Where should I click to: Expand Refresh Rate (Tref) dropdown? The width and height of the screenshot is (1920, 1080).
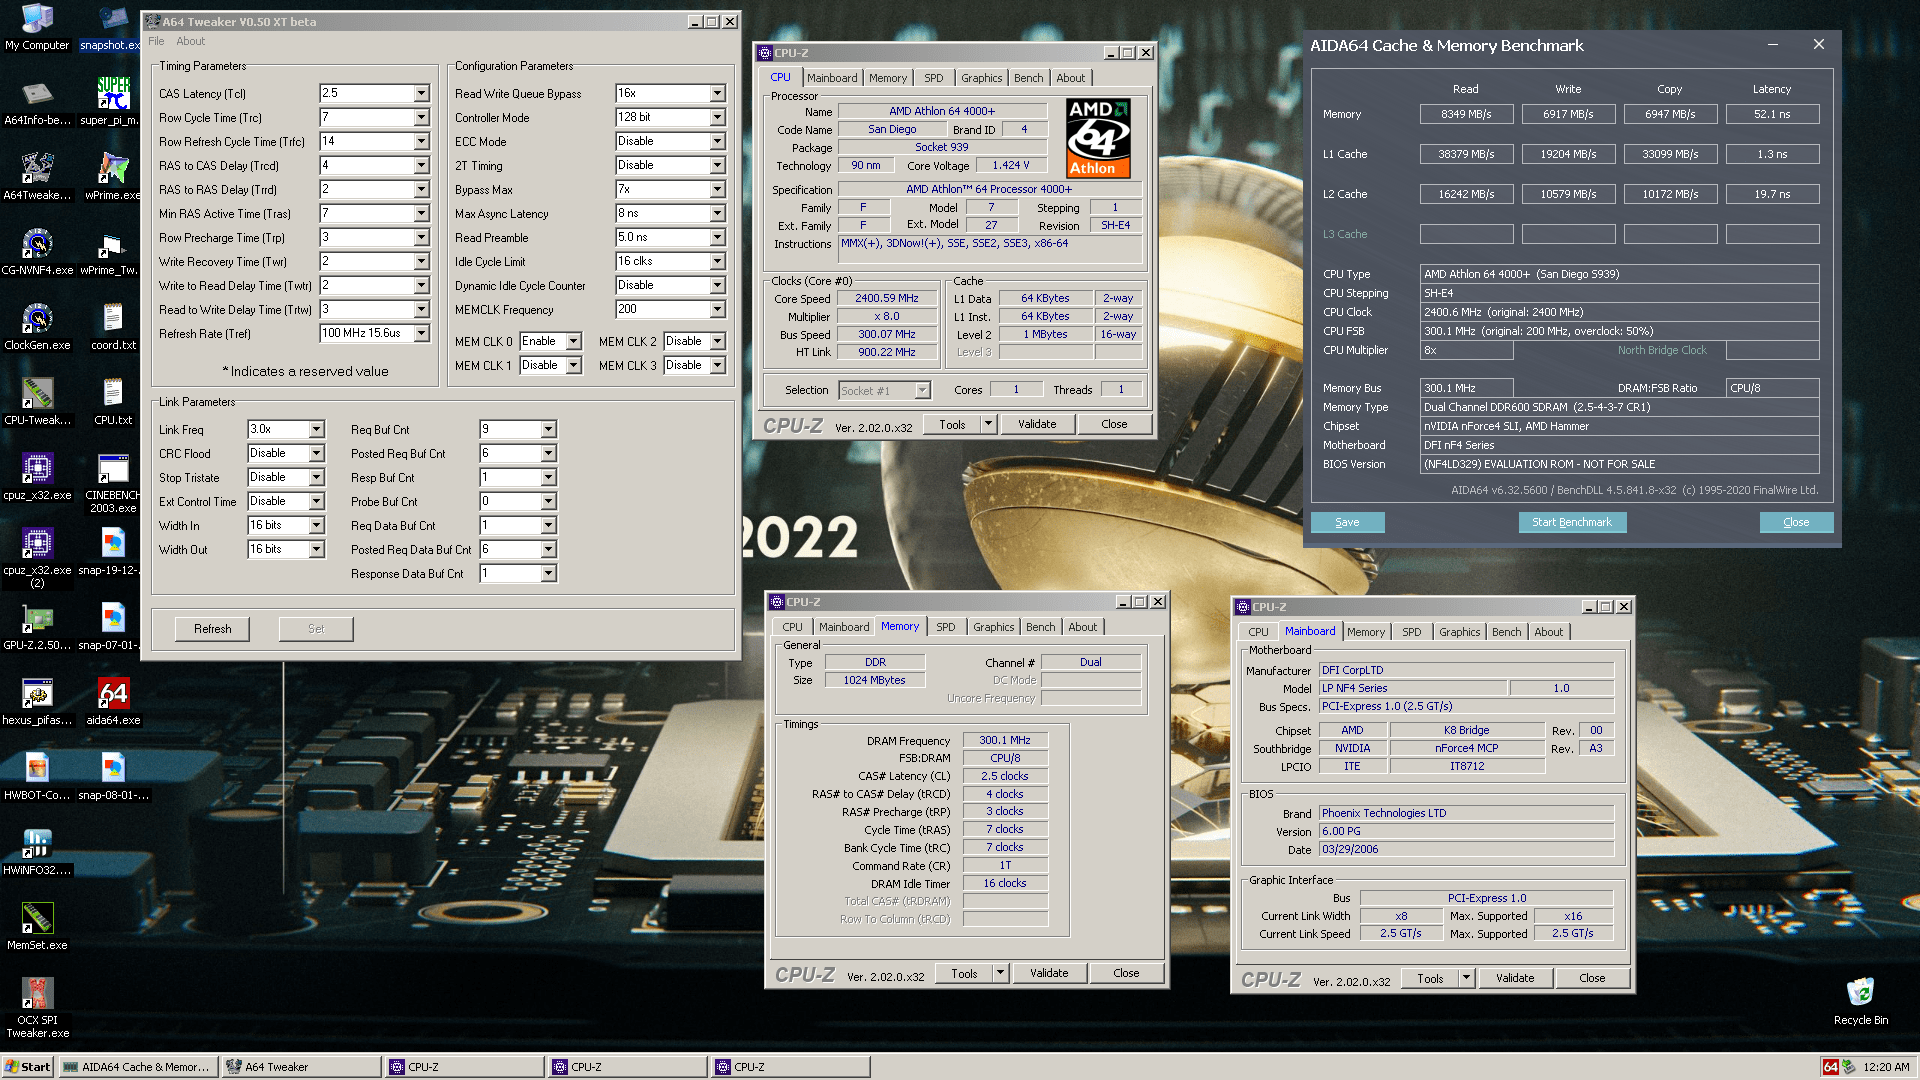point(421,333)
